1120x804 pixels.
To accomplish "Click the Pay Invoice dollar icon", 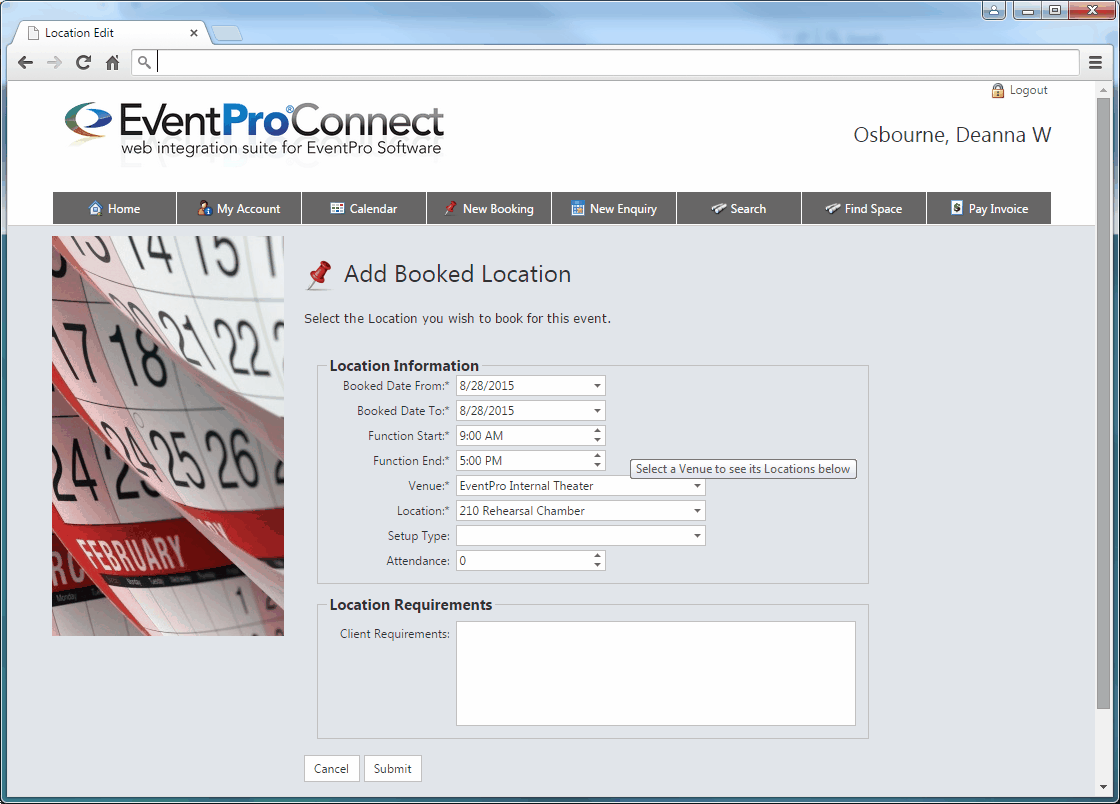I will coord(956,208).
